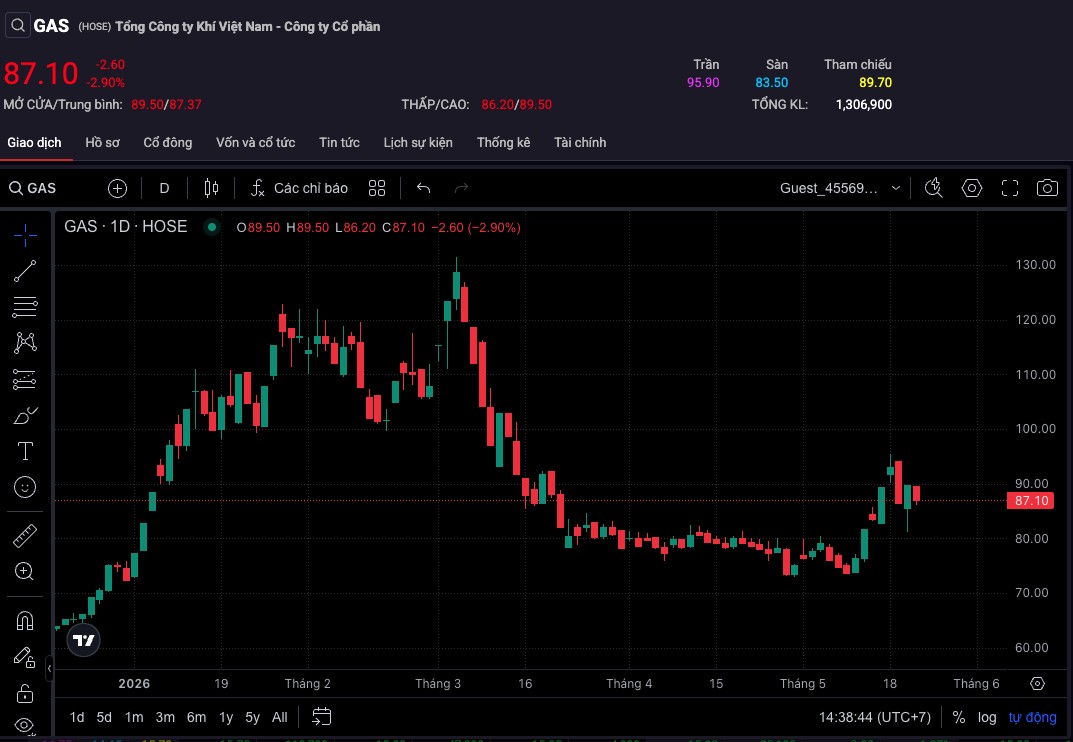This screenshot has width=1073, height=742.
Task: Open the Tin tức tab
Action: click(x=339, y=142)
